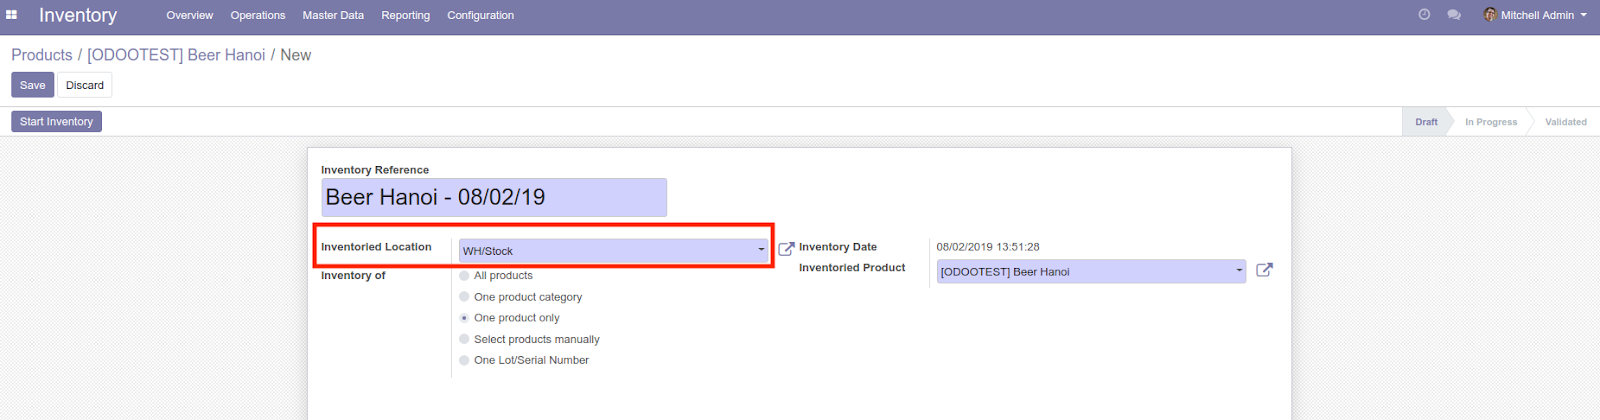Click the Inventoried Product label

[x=852, y=268]
